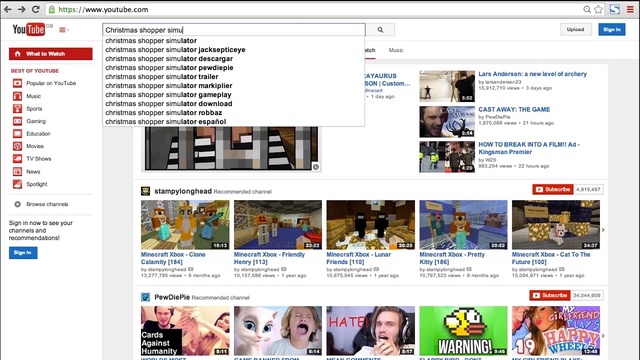Click the What to Watch button
640x360 pixels.
coord(51,54)
